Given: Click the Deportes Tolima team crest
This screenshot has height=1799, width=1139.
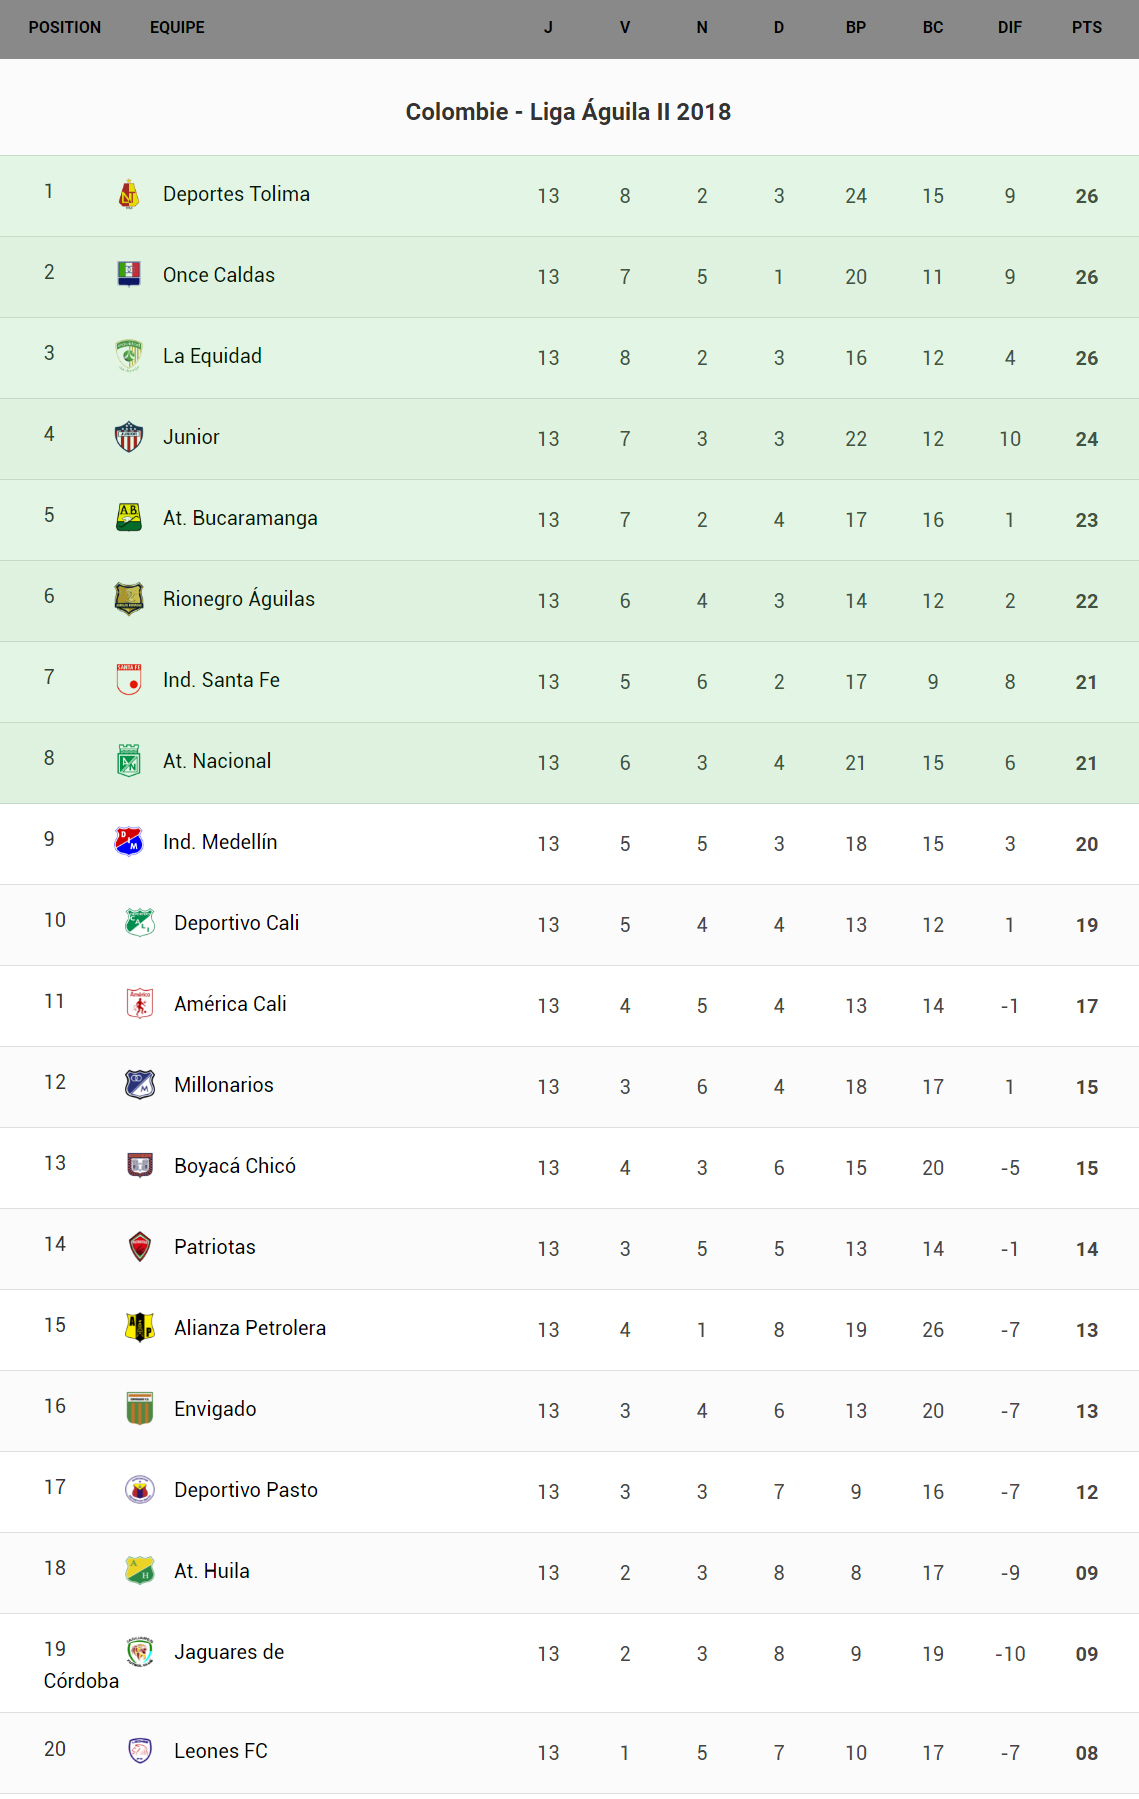Looking at the screenshot, I should coord(129,194).
